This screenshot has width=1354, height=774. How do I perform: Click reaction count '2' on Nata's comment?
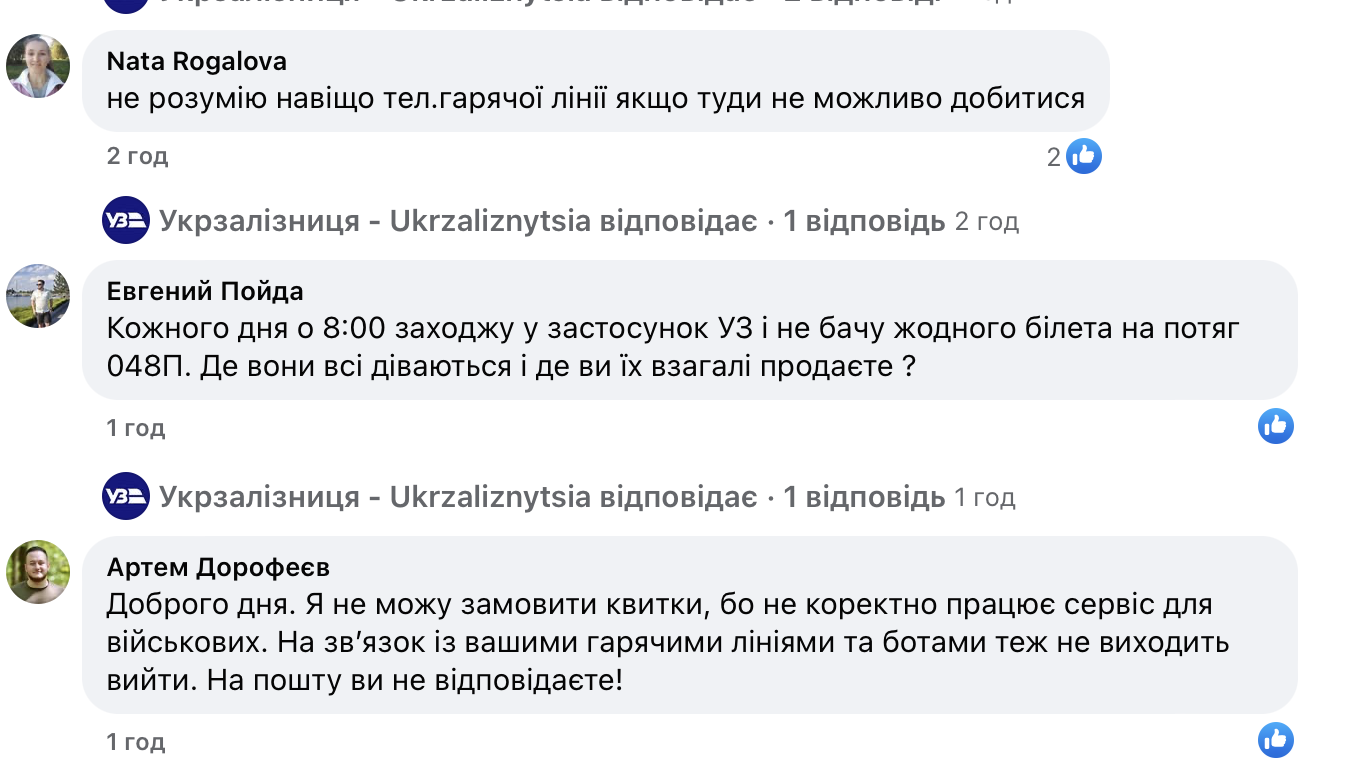pyautogui.click(x=1053, y=157)
